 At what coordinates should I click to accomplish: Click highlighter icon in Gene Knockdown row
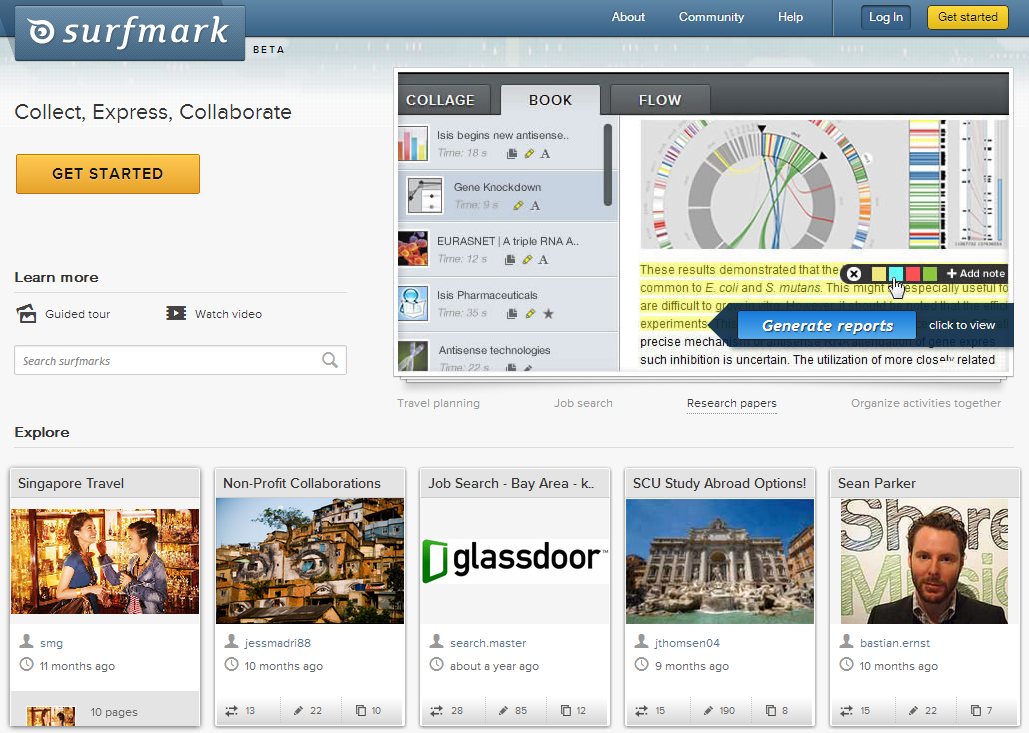[518, 205]
